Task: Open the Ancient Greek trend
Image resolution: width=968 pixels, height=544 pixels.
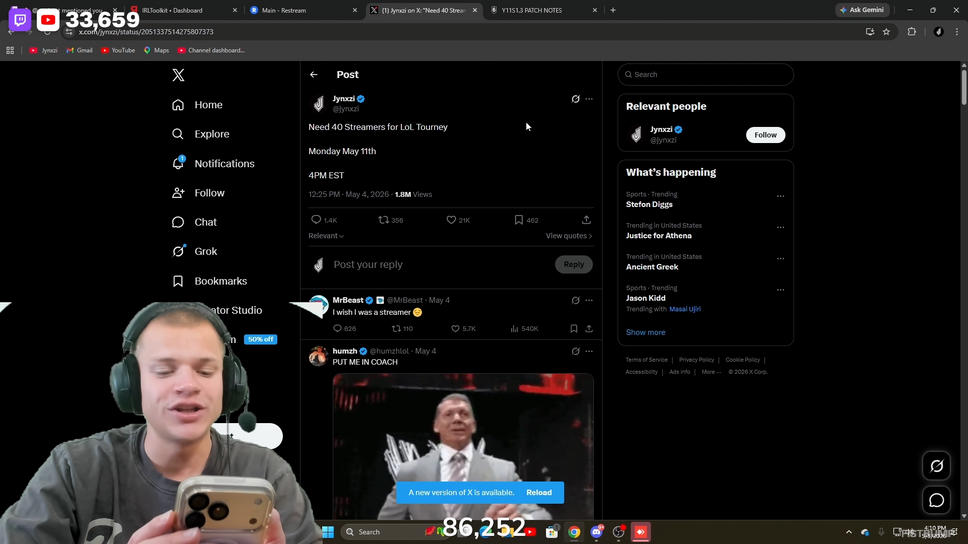Action: click(652, 267)
